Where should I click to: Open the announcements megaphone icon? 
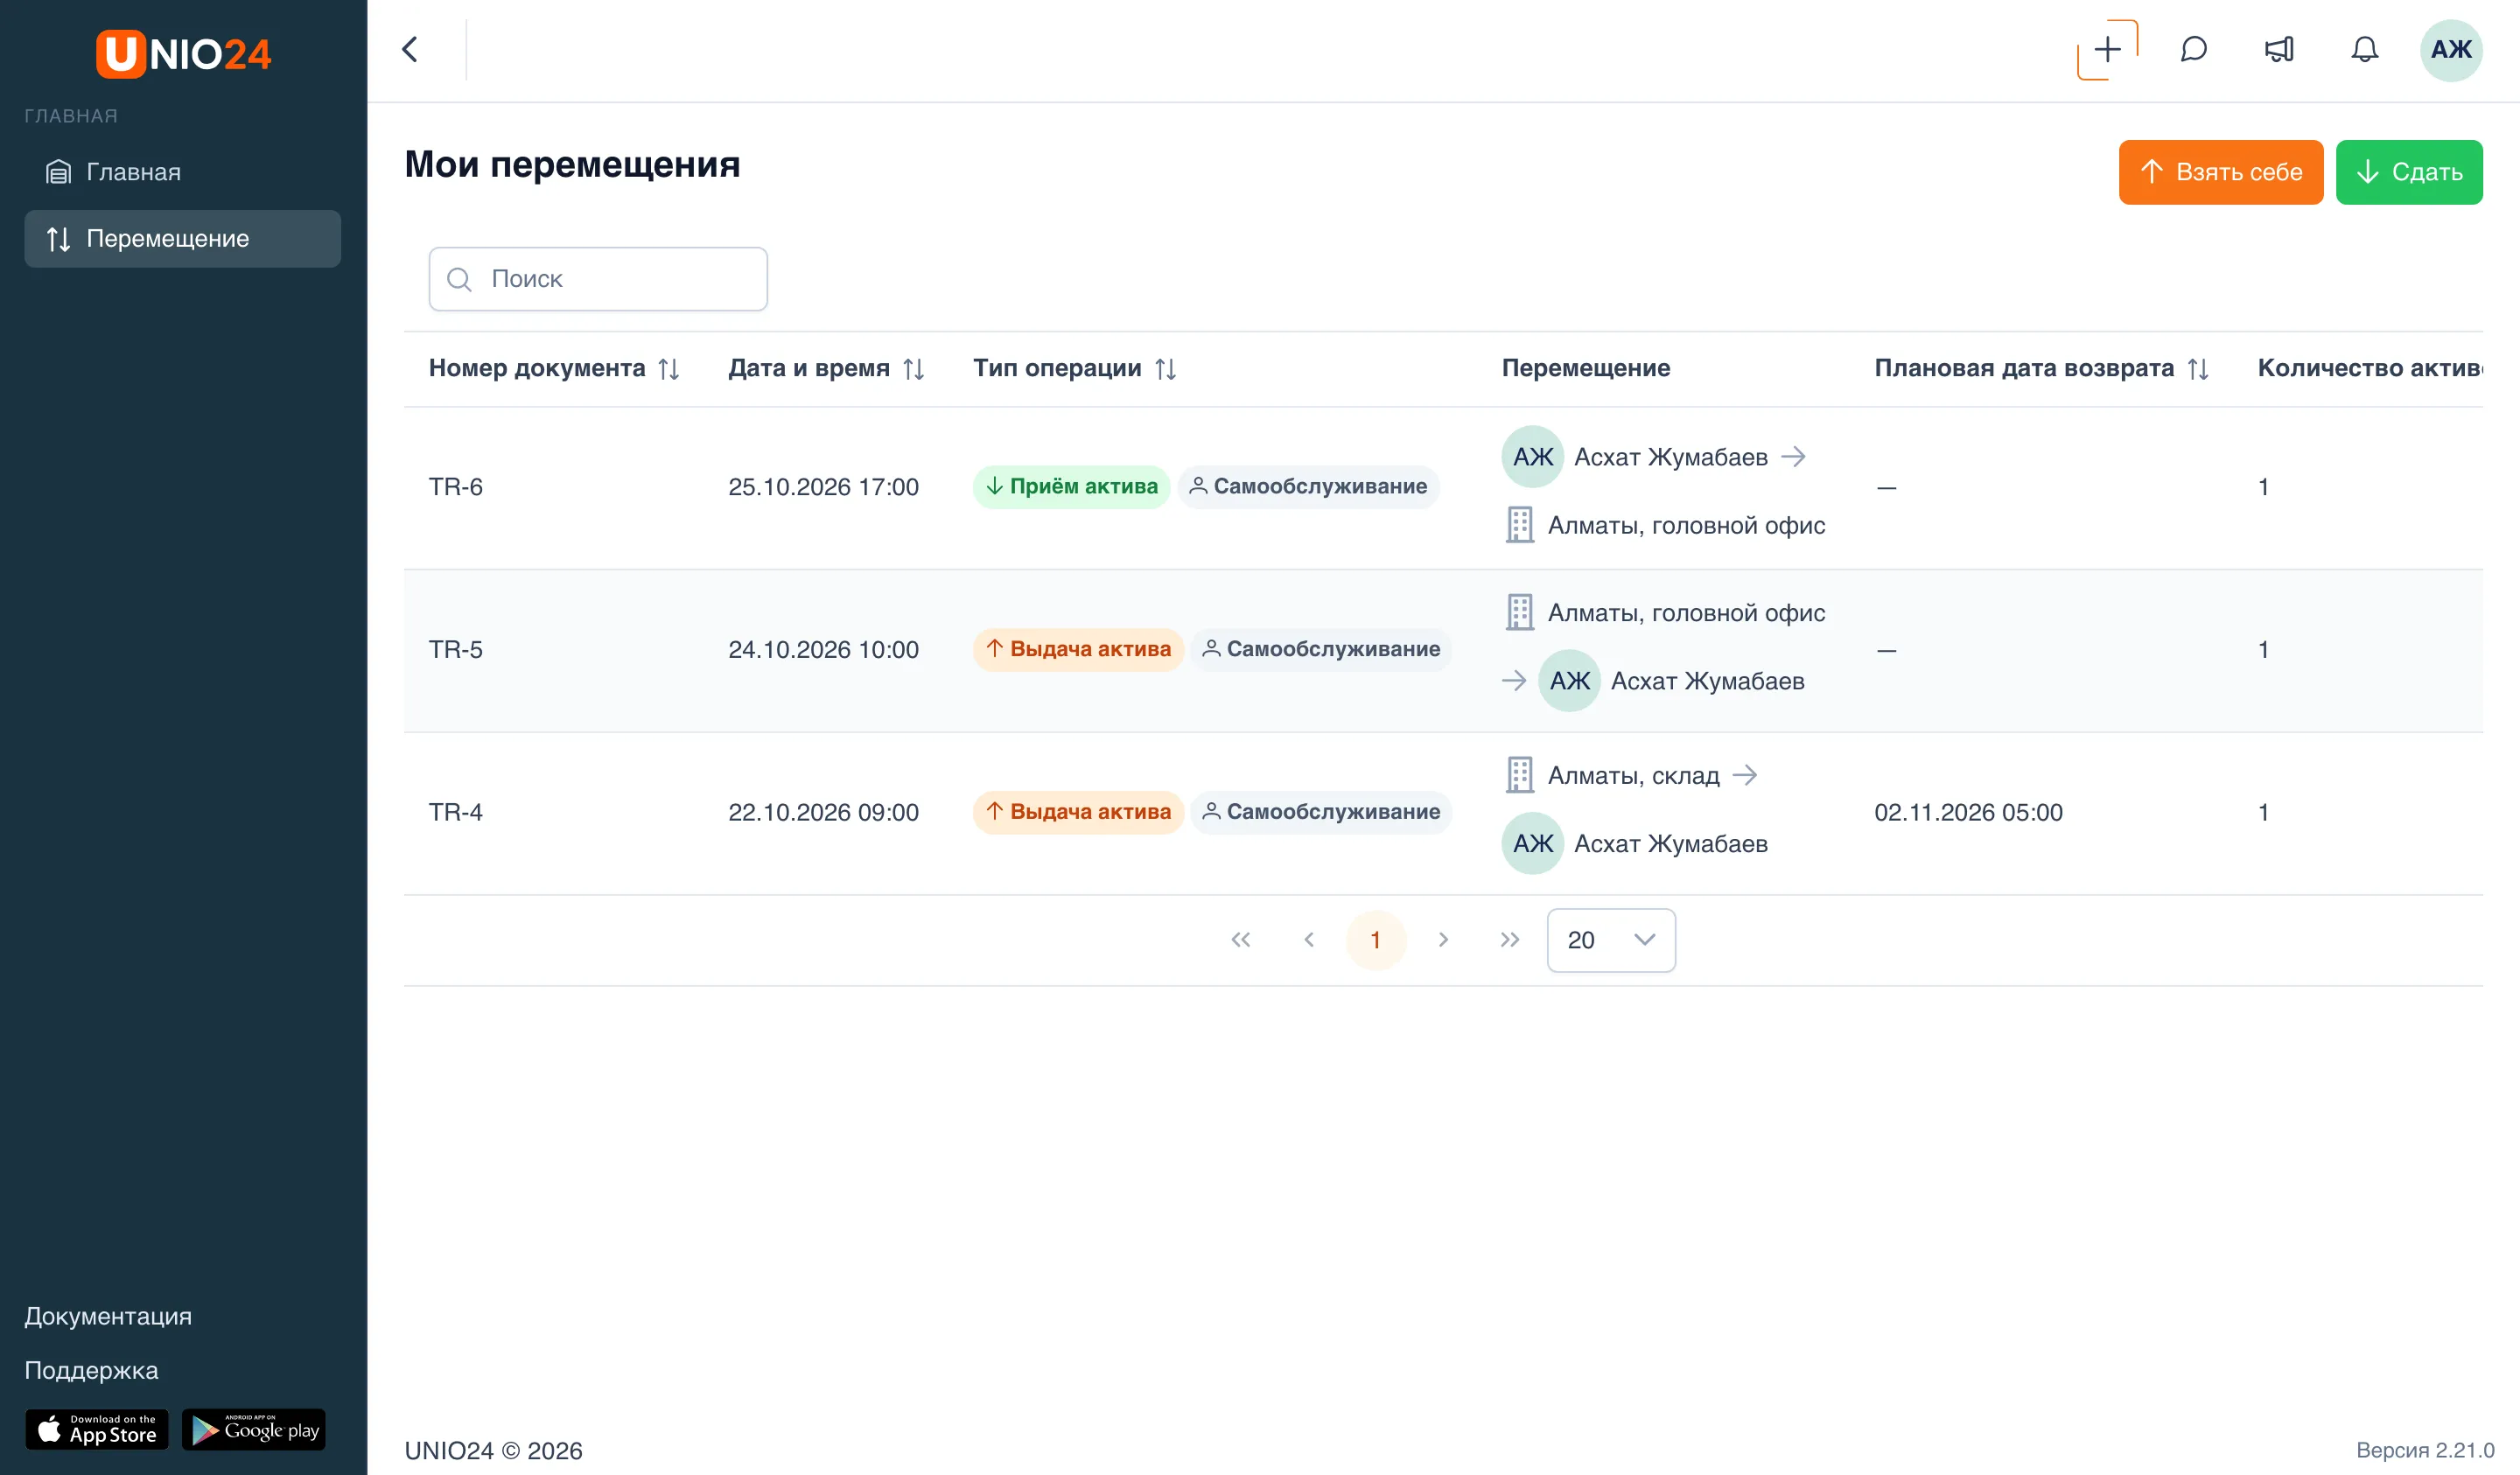coord(2279,50)
